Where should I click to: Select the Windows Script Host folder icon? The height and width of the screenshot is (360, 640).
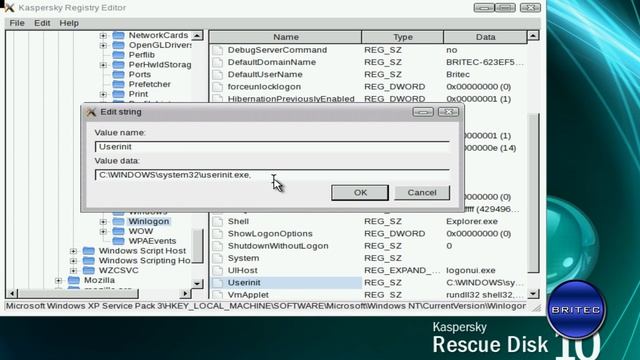(89, 251)
